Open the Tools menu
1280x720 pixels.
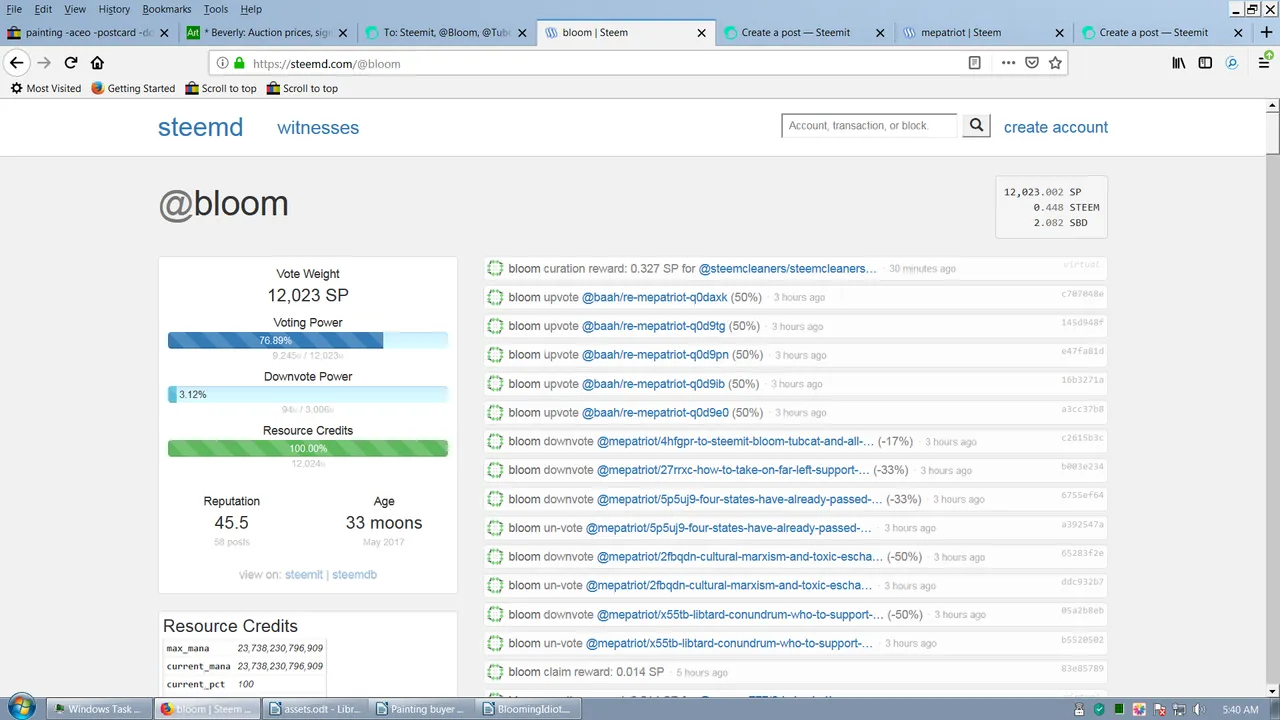point(216,9)
